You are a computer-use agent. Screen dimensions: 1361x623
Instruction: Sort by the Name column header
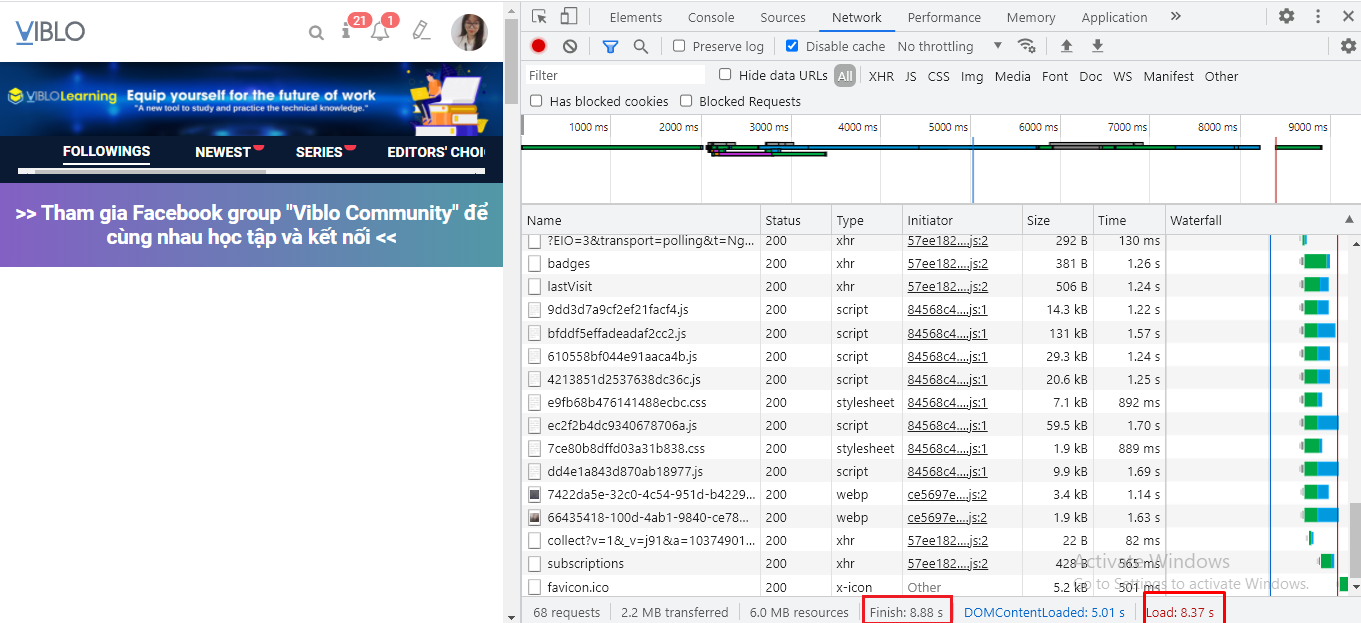pos(640,220)
